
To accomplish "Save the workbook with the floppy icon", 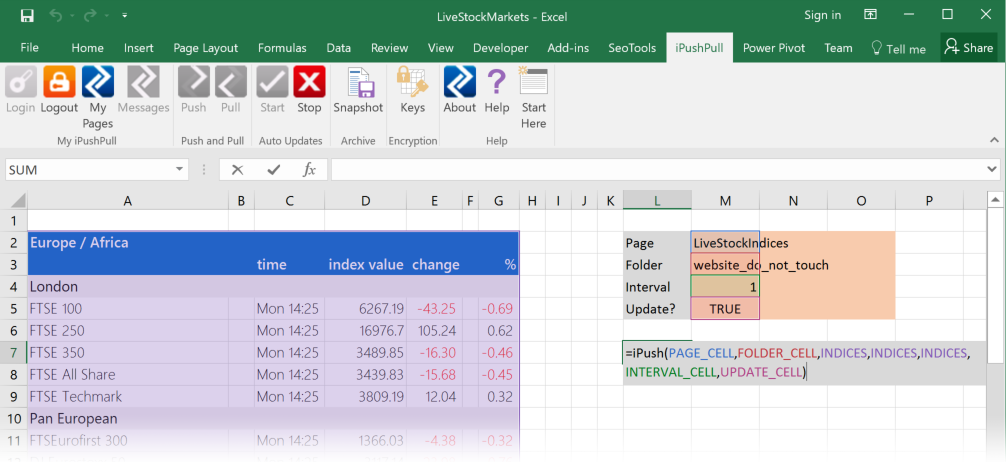I will [x=26, y=15].
